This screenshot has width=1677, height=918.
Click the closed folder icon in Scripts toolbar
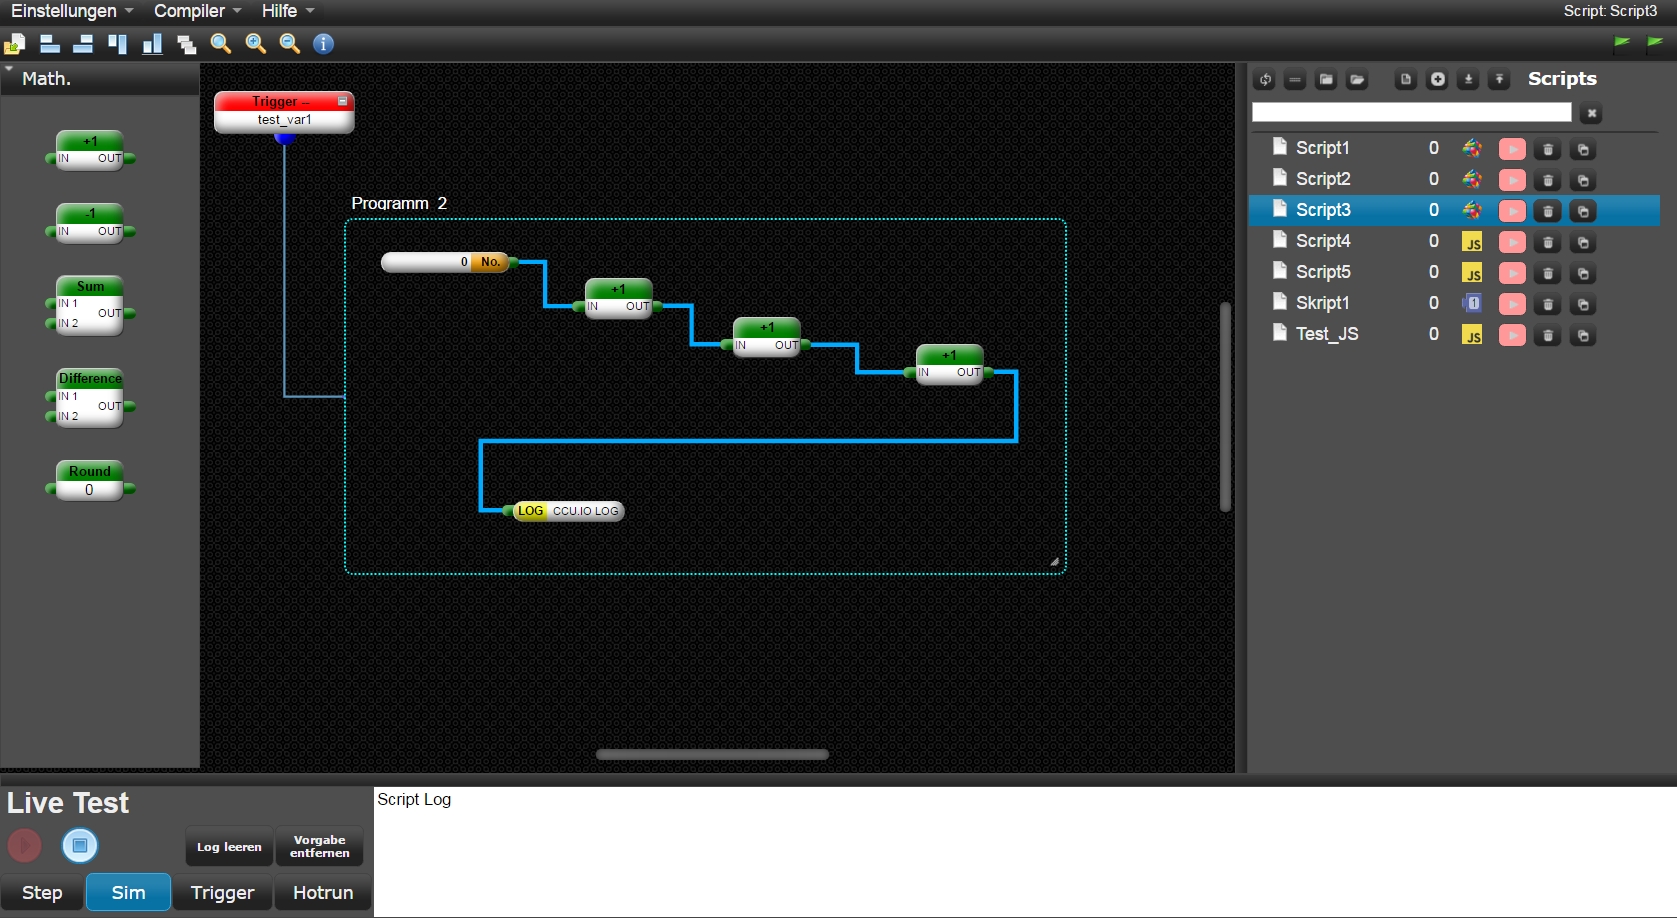[x=1326, y=80]
